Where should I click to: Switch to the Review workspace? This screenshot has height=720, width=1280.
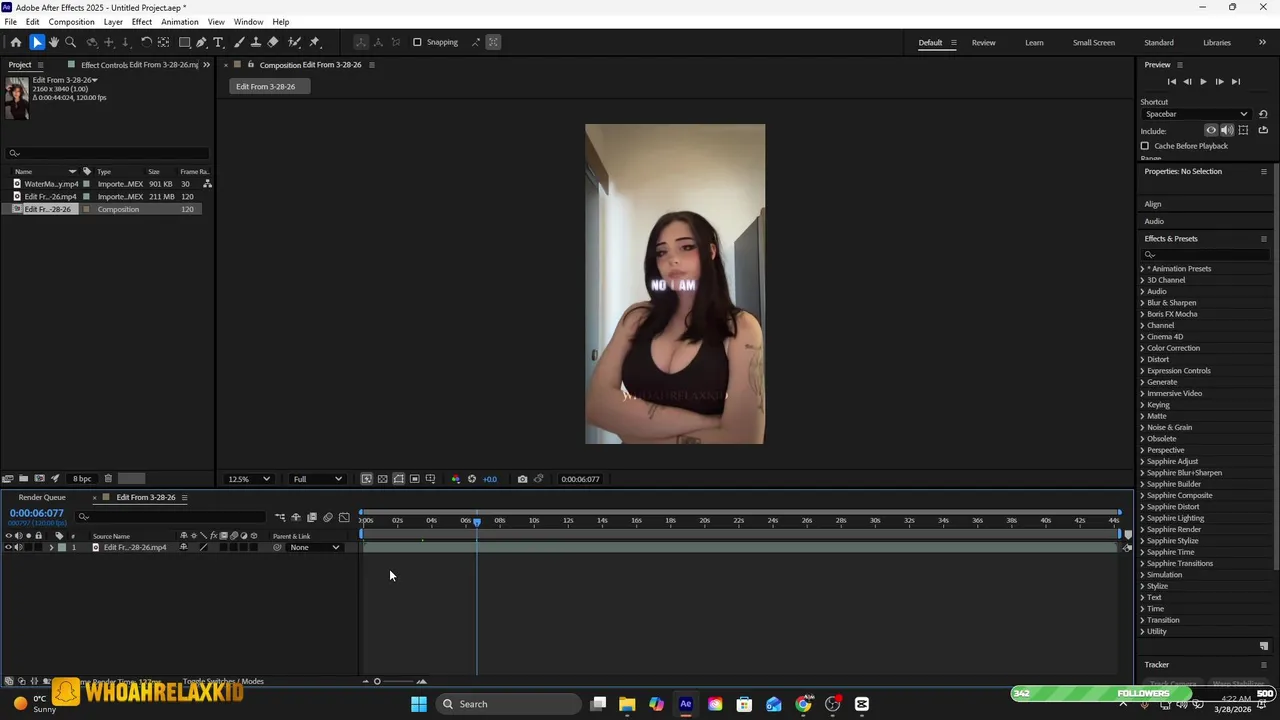983,42
